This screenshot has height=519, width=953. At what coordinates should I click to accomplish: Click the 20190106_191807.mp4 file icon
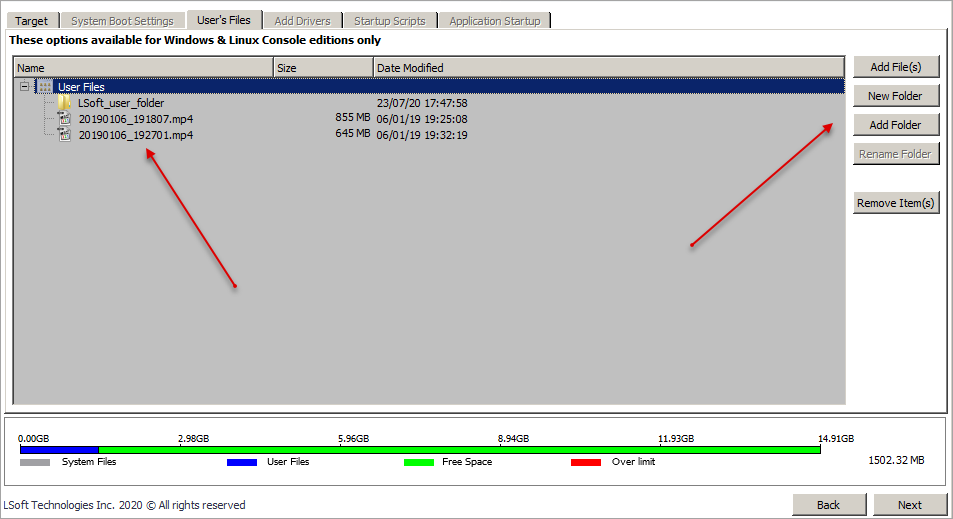(65, 119)
